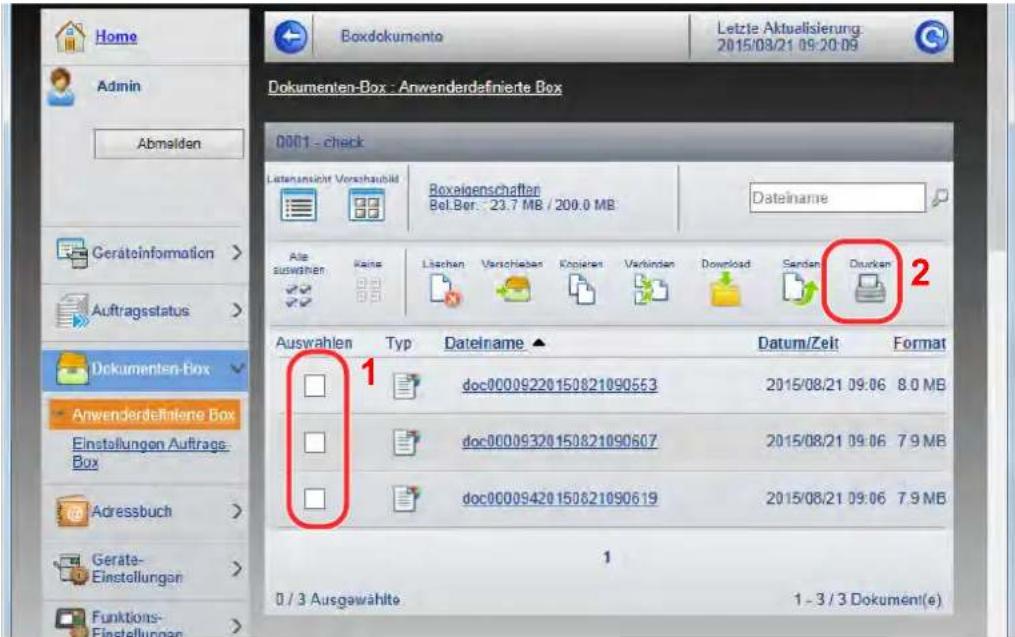The width and height of the screenshot is (1015, 637).
Task: Sort by the Dateiname column header
Action: [x=484, y=343]
